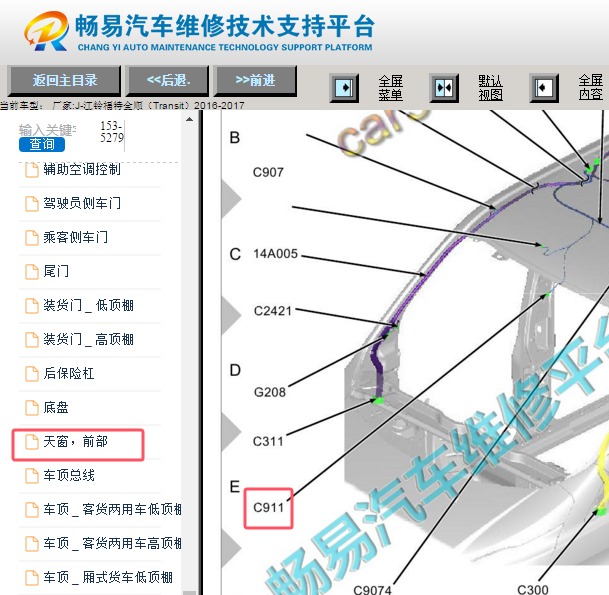Image resolution: width=609 pixels, height=595 pixels.
Task: Go forward with the >>前进 button
Action: tap(255, 80)
